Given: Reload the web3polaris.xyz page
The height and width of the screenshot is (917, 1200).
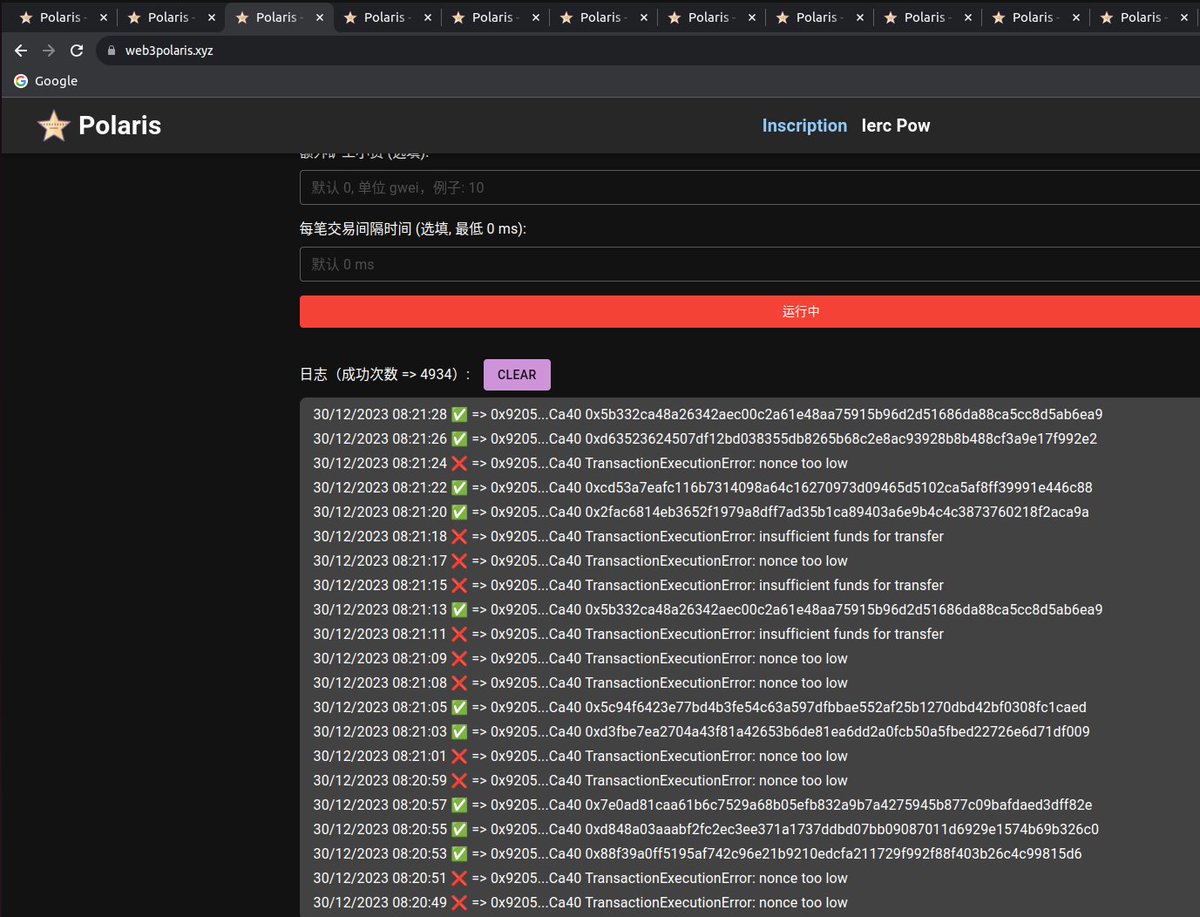Looking at the screenshot, I should tap(77, 51).
